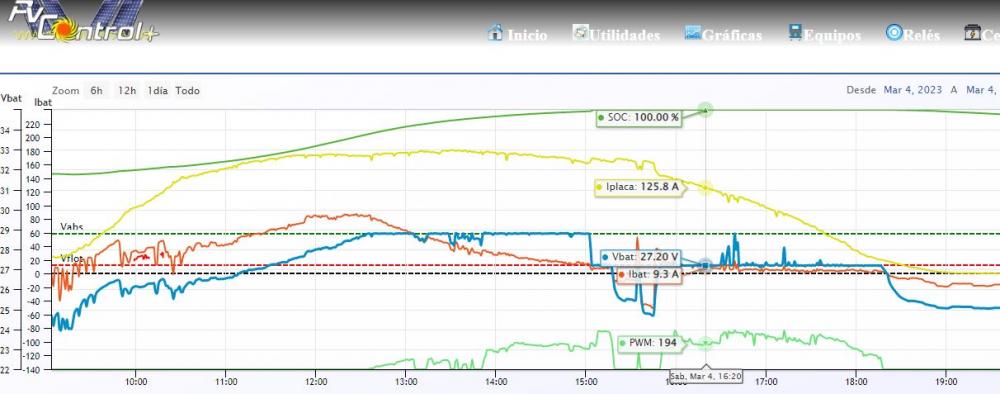Viewport: 1000px width, 394px height.
Task: Click the SOC 100.00 % tooltip
Action: pyautogui.click(x=639, y=118)
